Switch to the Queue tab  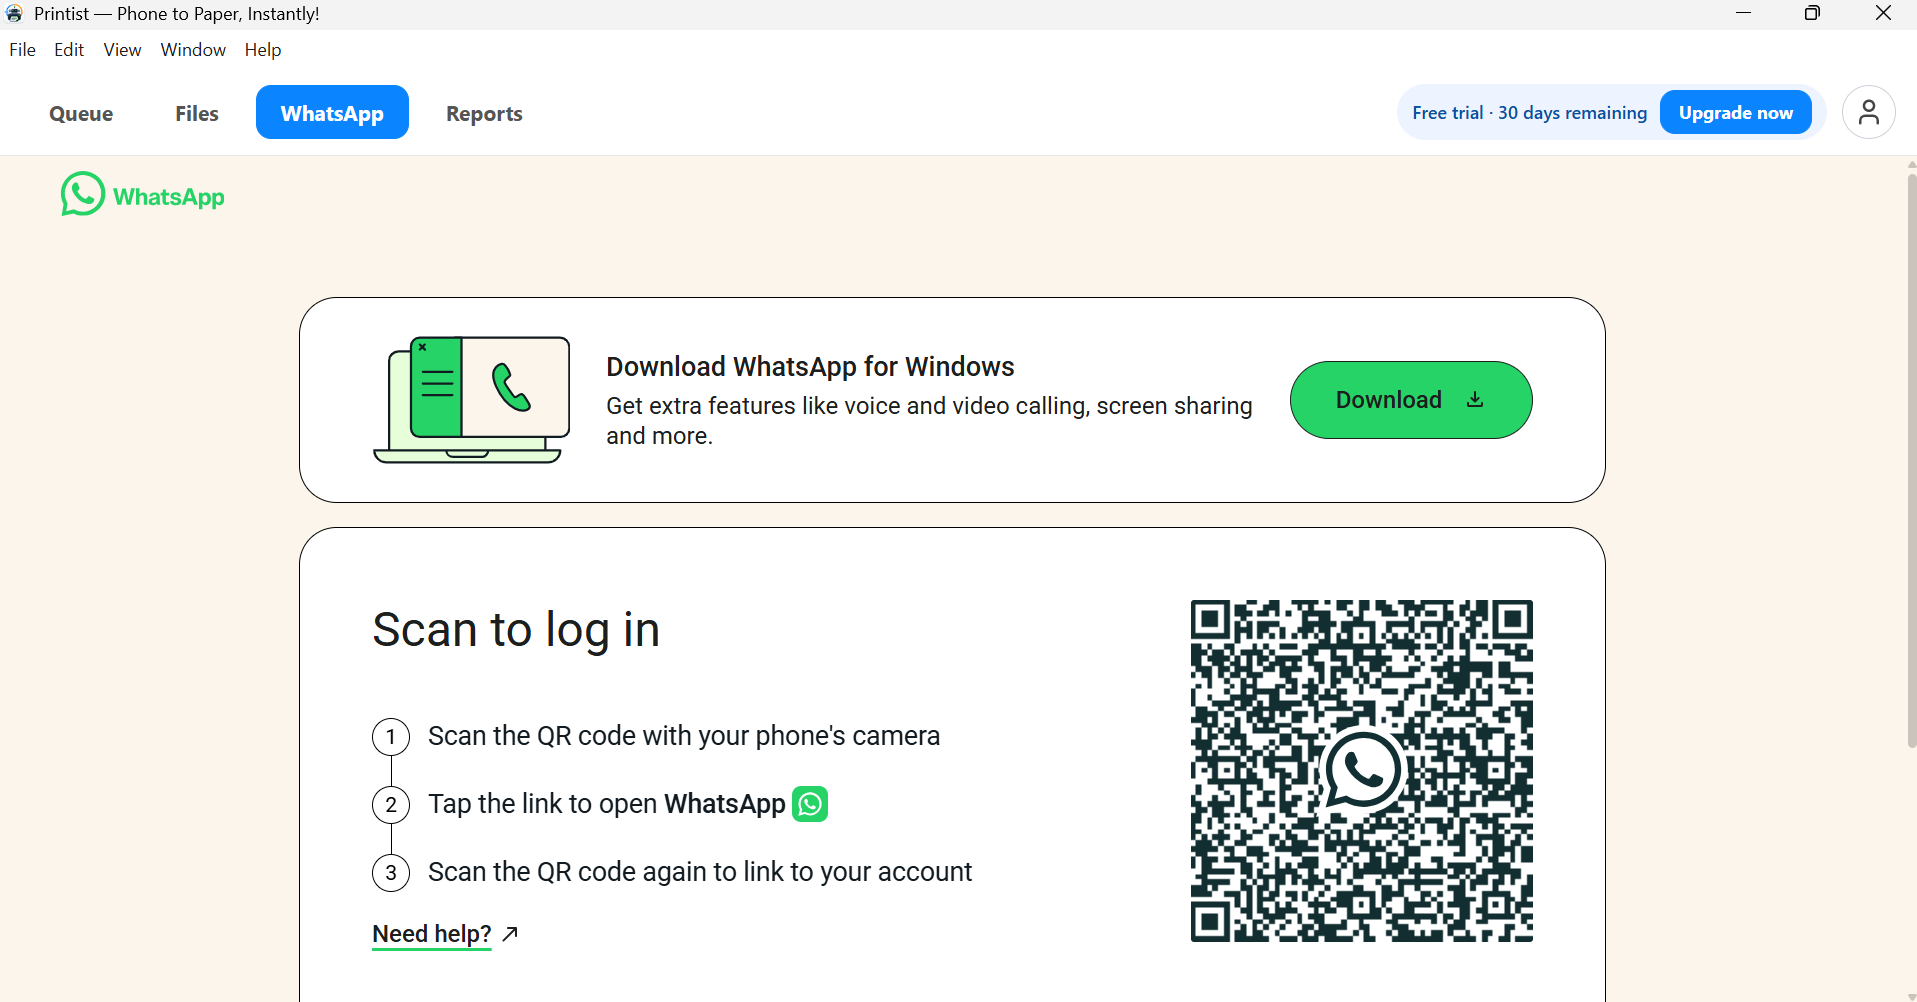[x=81, y=113]
